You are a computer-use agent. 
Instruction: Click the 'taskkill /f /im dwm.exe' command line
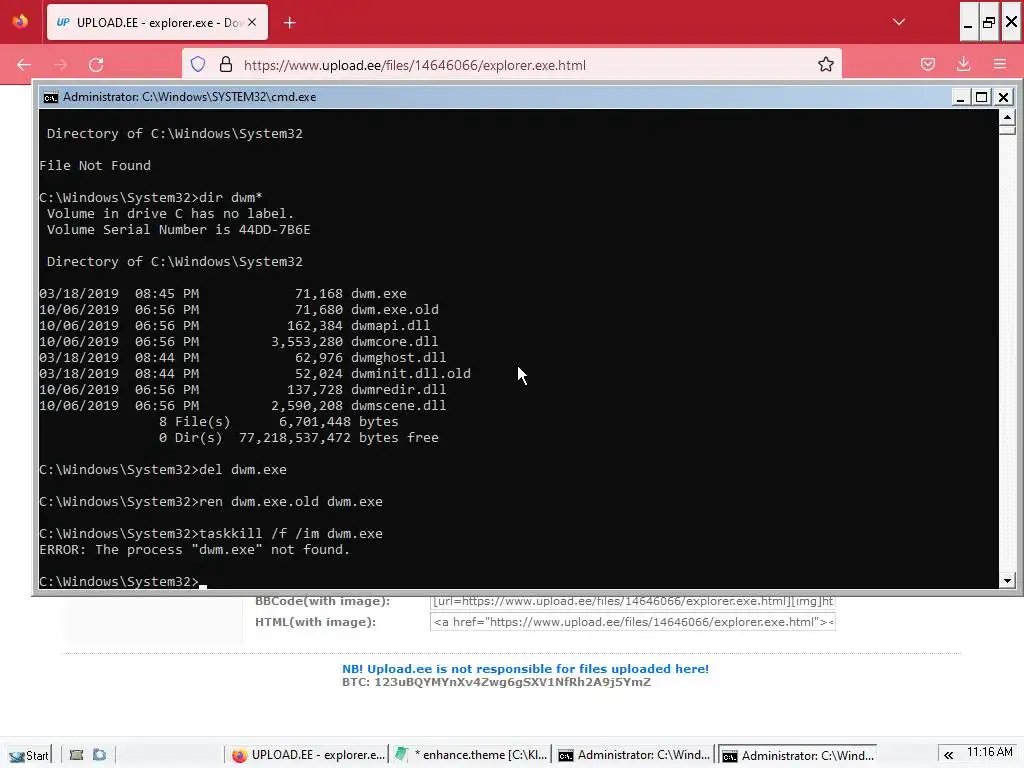(211, 534)
